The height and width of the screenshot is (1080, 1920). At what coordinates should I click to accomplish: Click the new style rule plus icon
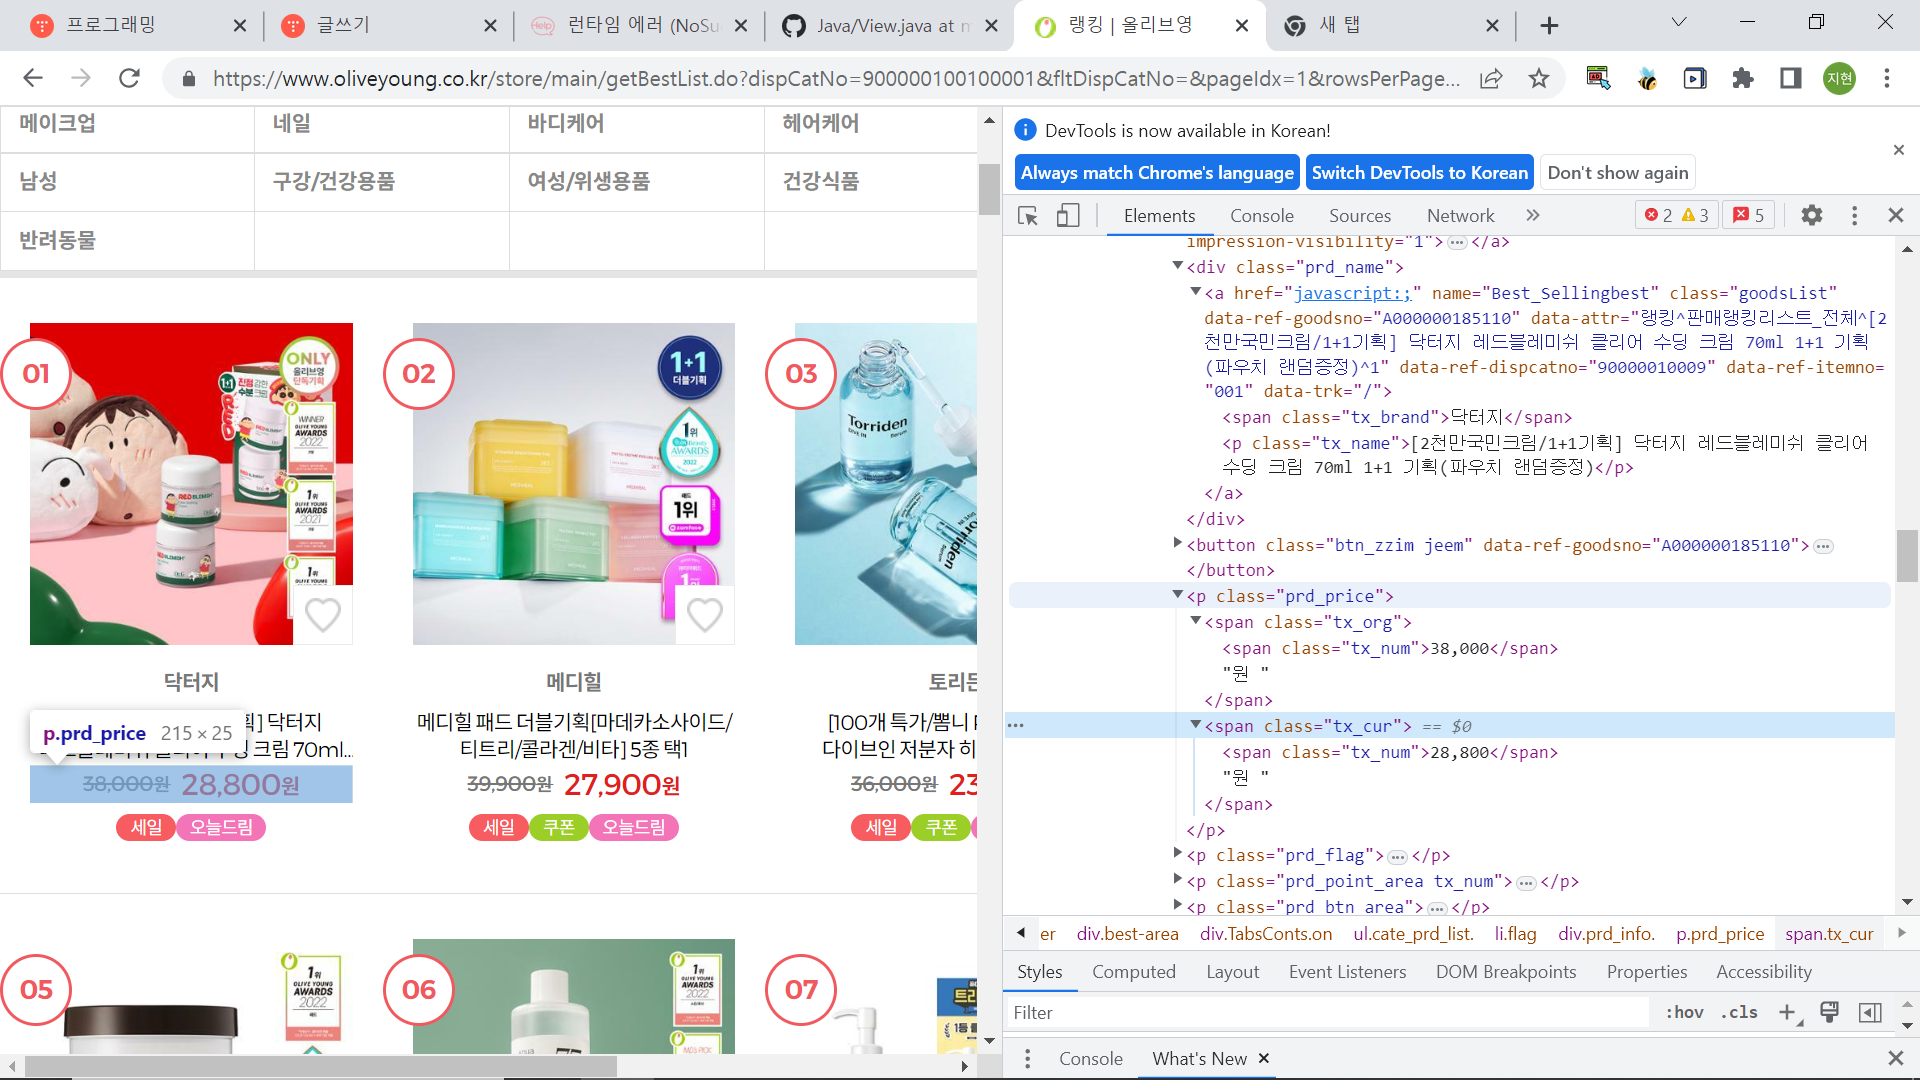(x=1787, y=1012)
